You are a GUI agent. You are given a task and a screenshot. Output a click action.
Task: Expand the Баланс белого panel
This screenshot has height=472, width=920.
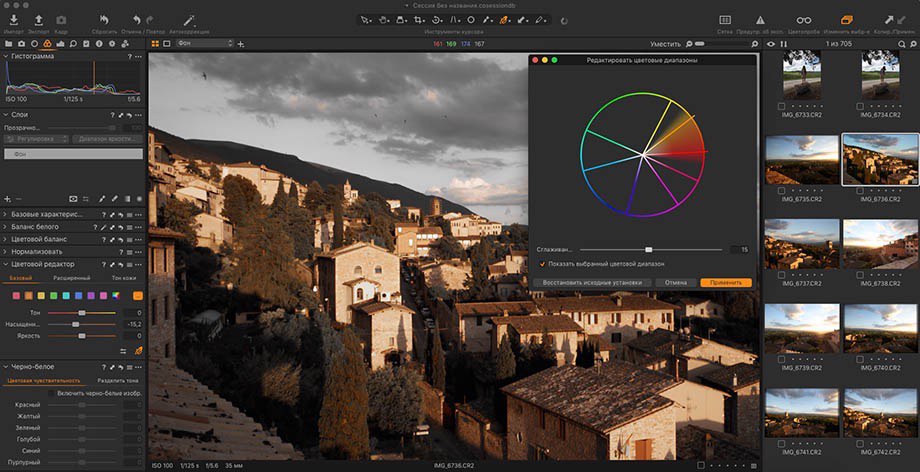(x=6, y=227)
